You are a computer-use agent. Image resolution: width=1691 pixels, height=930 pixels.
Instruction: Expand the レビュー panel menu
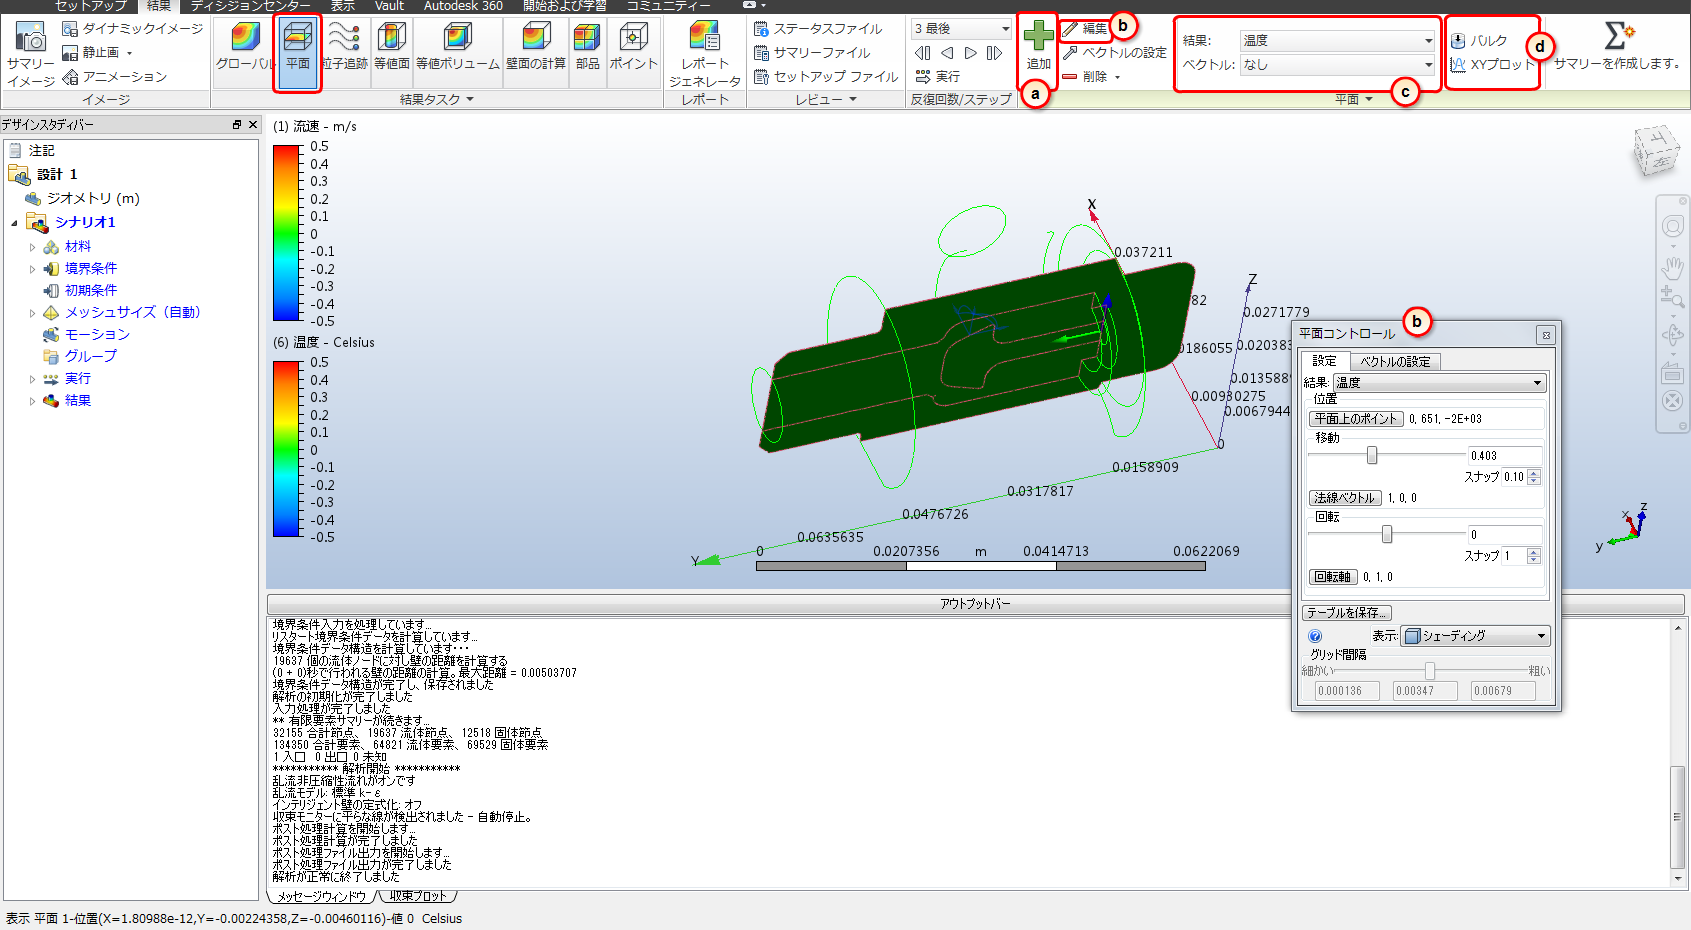826,99
